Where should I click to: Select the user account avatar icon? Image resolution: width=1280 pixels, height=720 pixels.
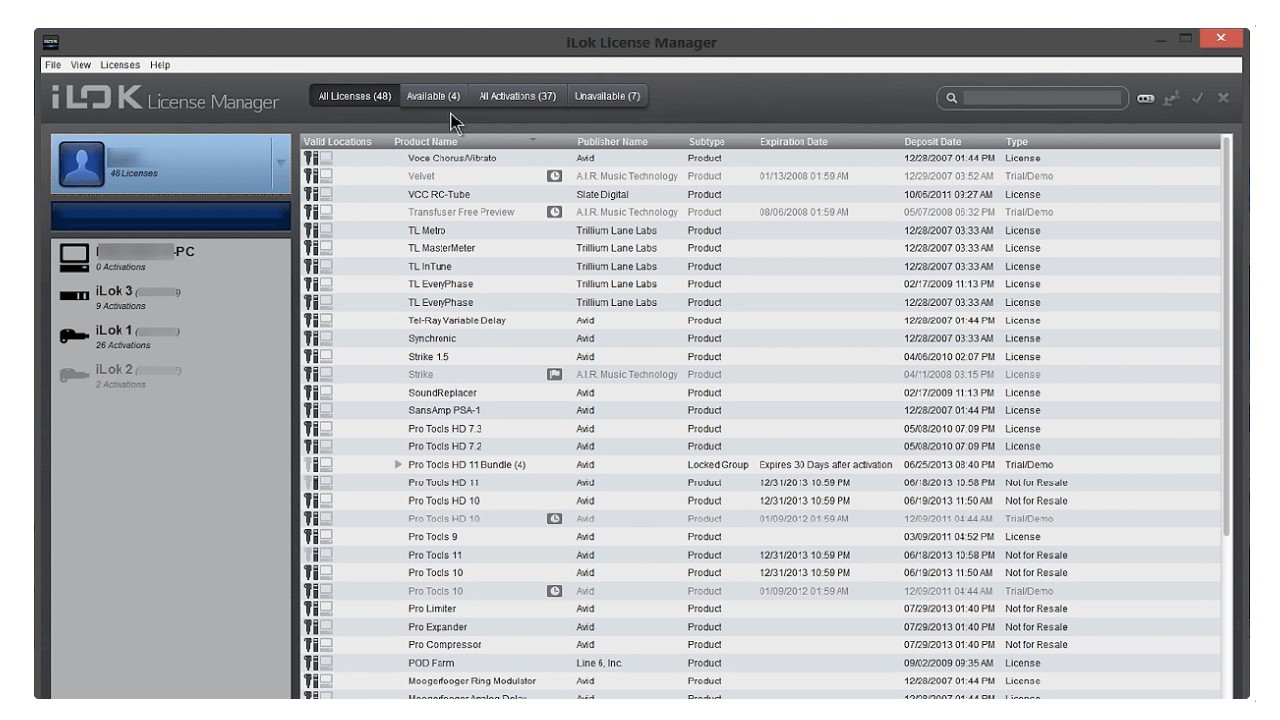(x=82, y=164)
